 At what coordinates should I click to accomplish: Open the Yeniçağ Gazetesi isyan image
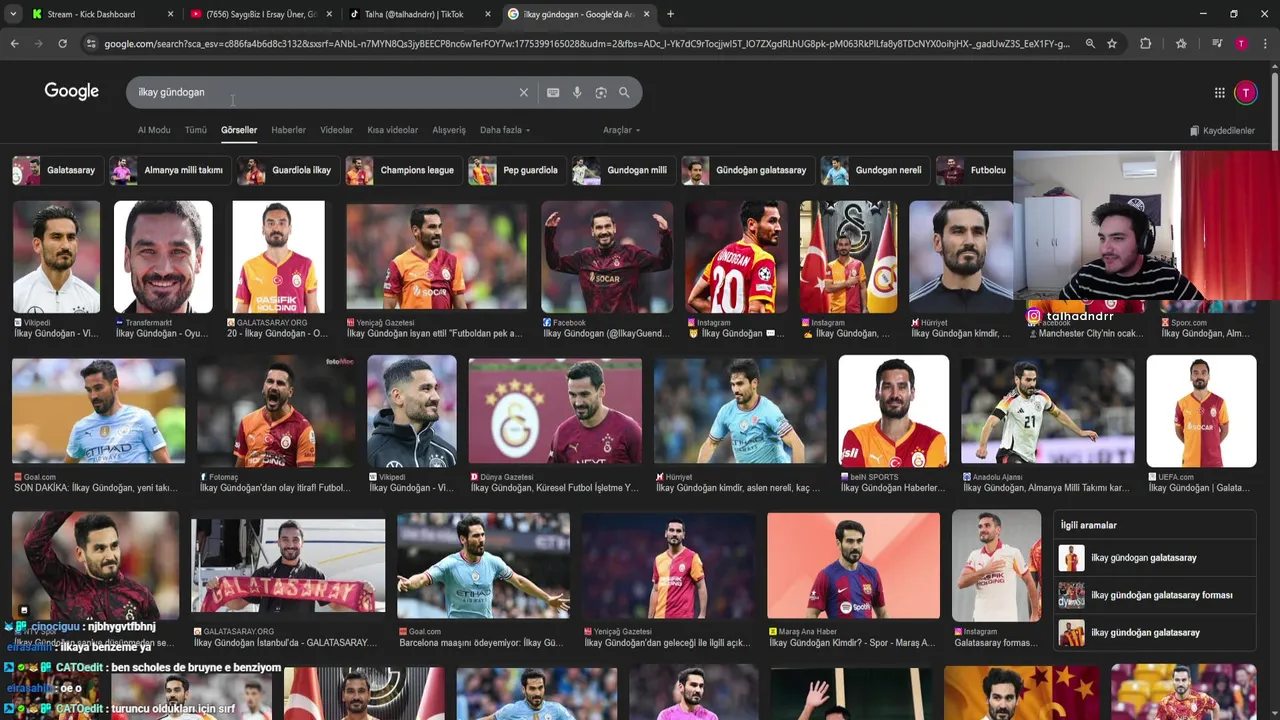436,257
